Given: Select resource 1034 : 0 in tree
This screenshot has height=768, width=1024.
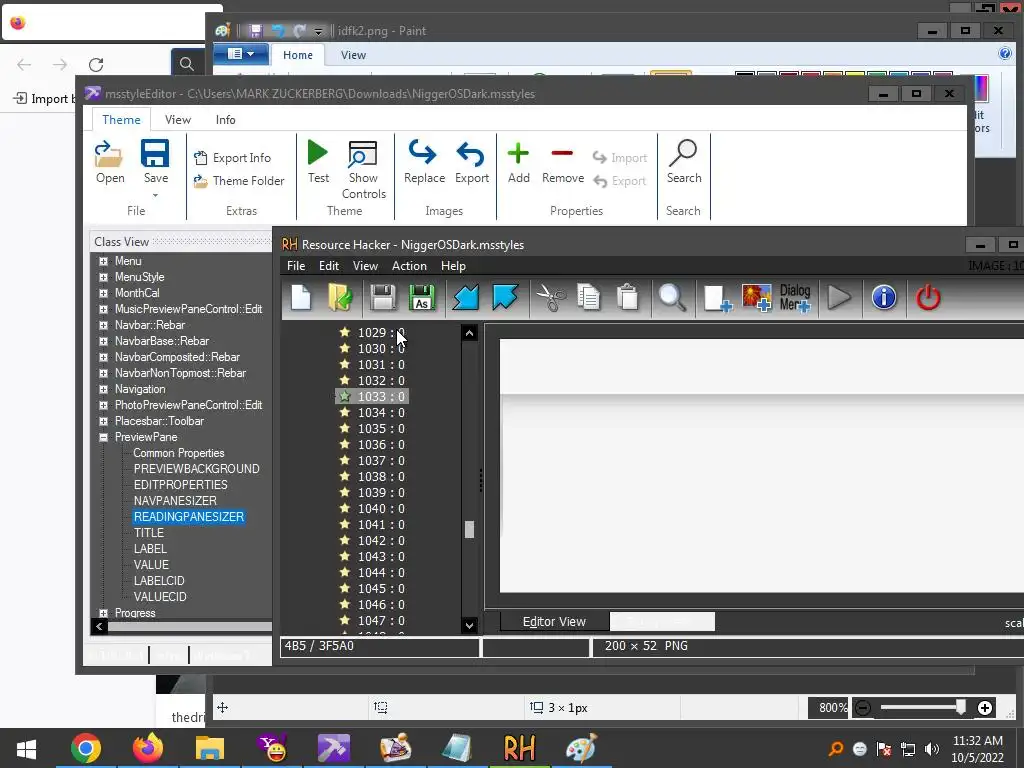Looking at the screenshot, I should [381, 413].
